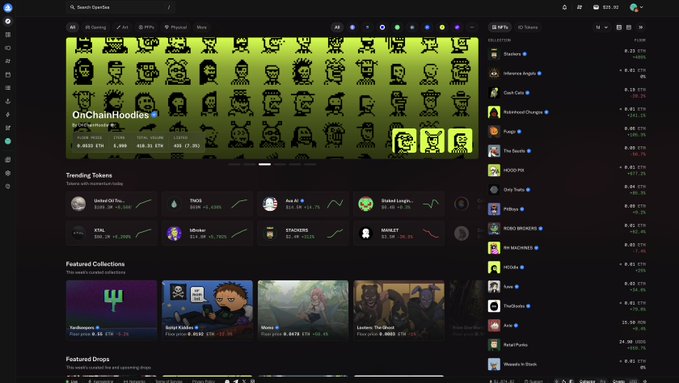The height and width of the screenshot is (383, 679).
Task: Open the Weasels In Stock collection row
Action: click(567, 364)
